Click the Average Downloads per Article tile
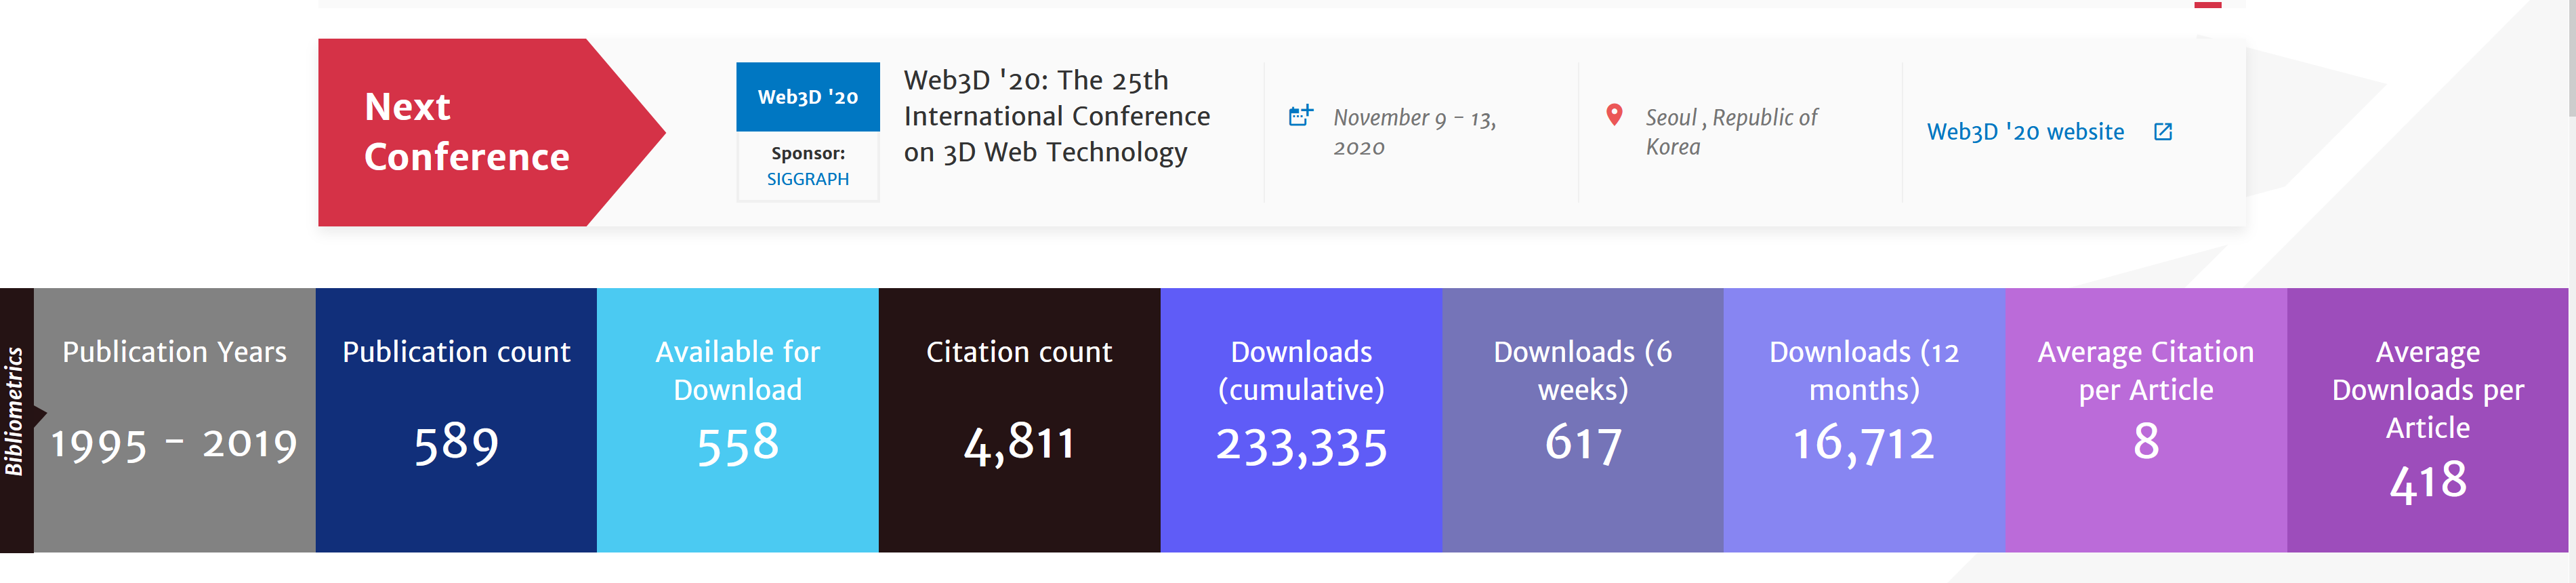Image resolution: width=2576 pixels, height=583 pixels. 2427,420
